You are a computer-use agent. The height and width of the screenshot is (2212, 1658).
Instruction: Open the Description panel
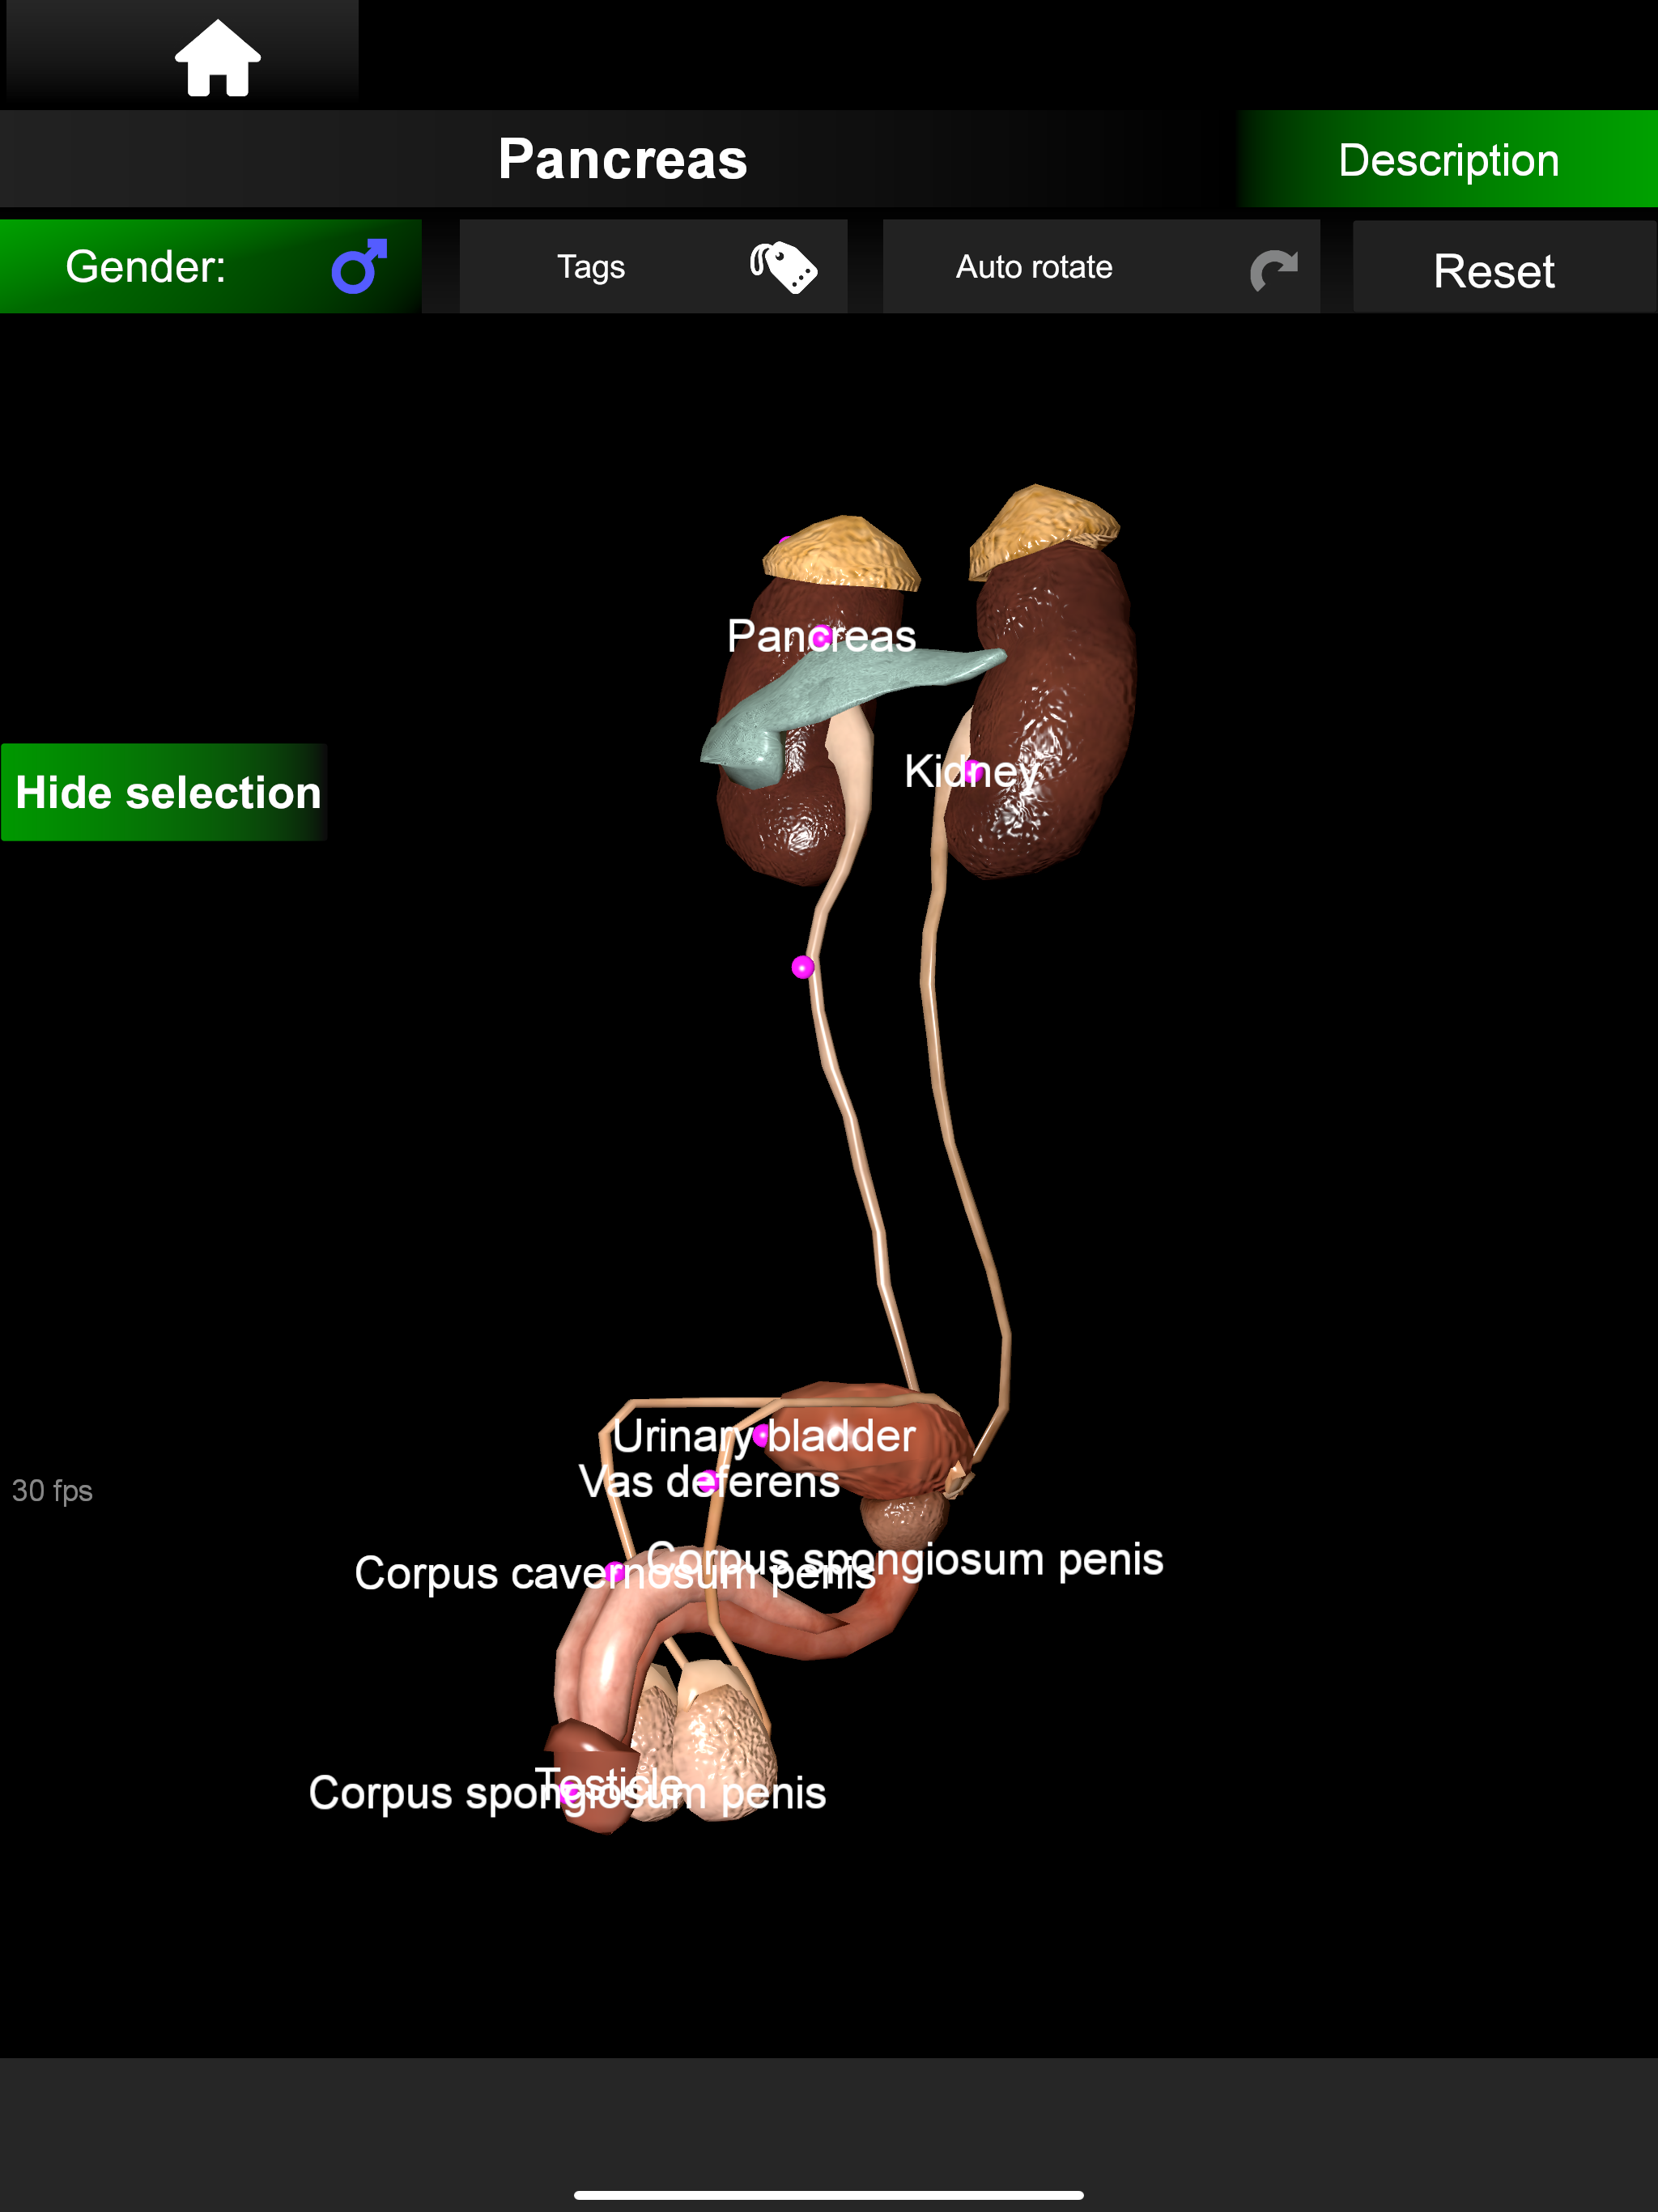(1447, 160)
